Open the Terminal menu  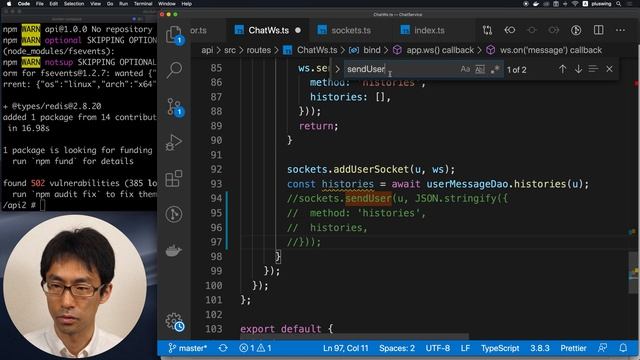coord(143,4)
